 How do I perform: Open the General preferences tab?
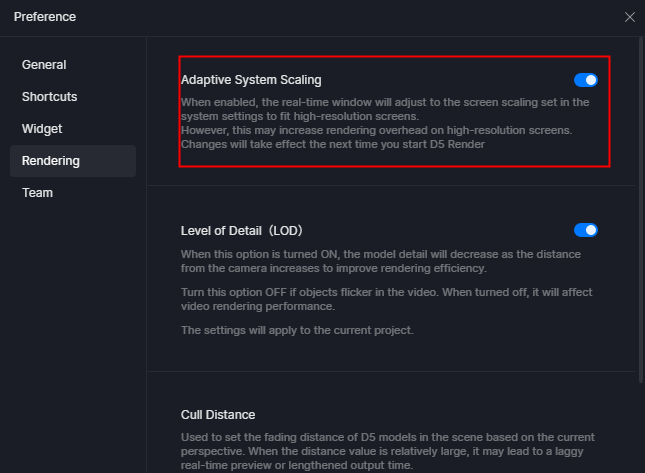44,65
